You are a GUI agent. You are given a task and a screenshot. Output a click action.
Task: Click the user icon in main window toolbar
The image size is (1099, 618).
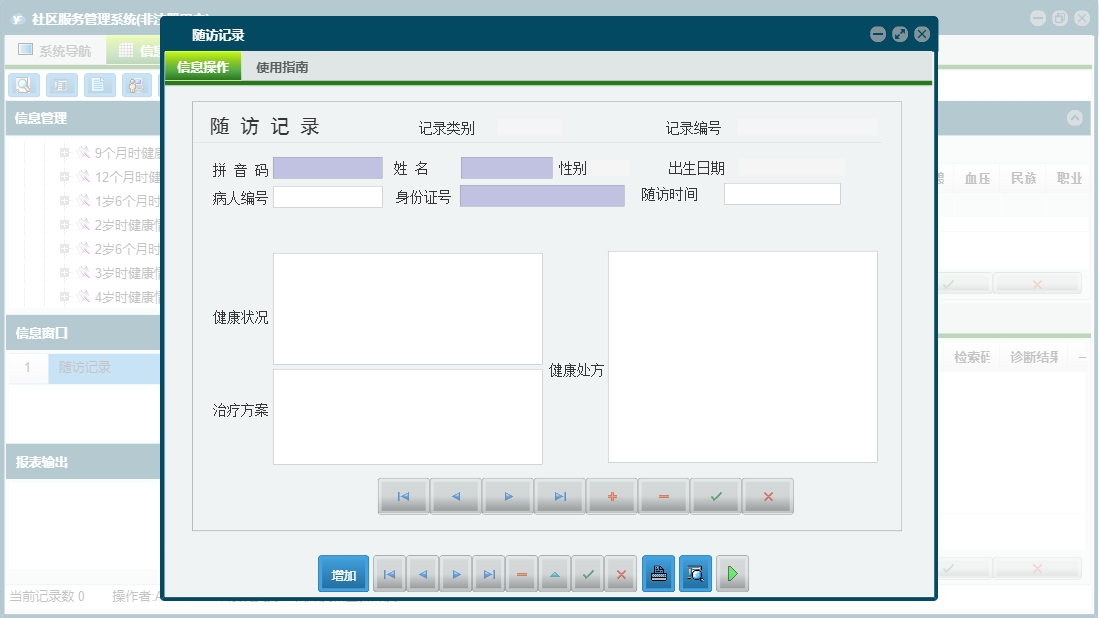137,85
